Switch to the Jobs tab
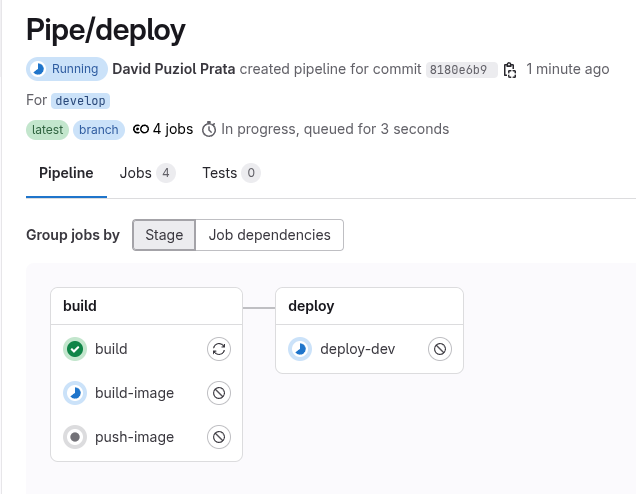Screen dimensions: 636x494 tap(147, 173)
